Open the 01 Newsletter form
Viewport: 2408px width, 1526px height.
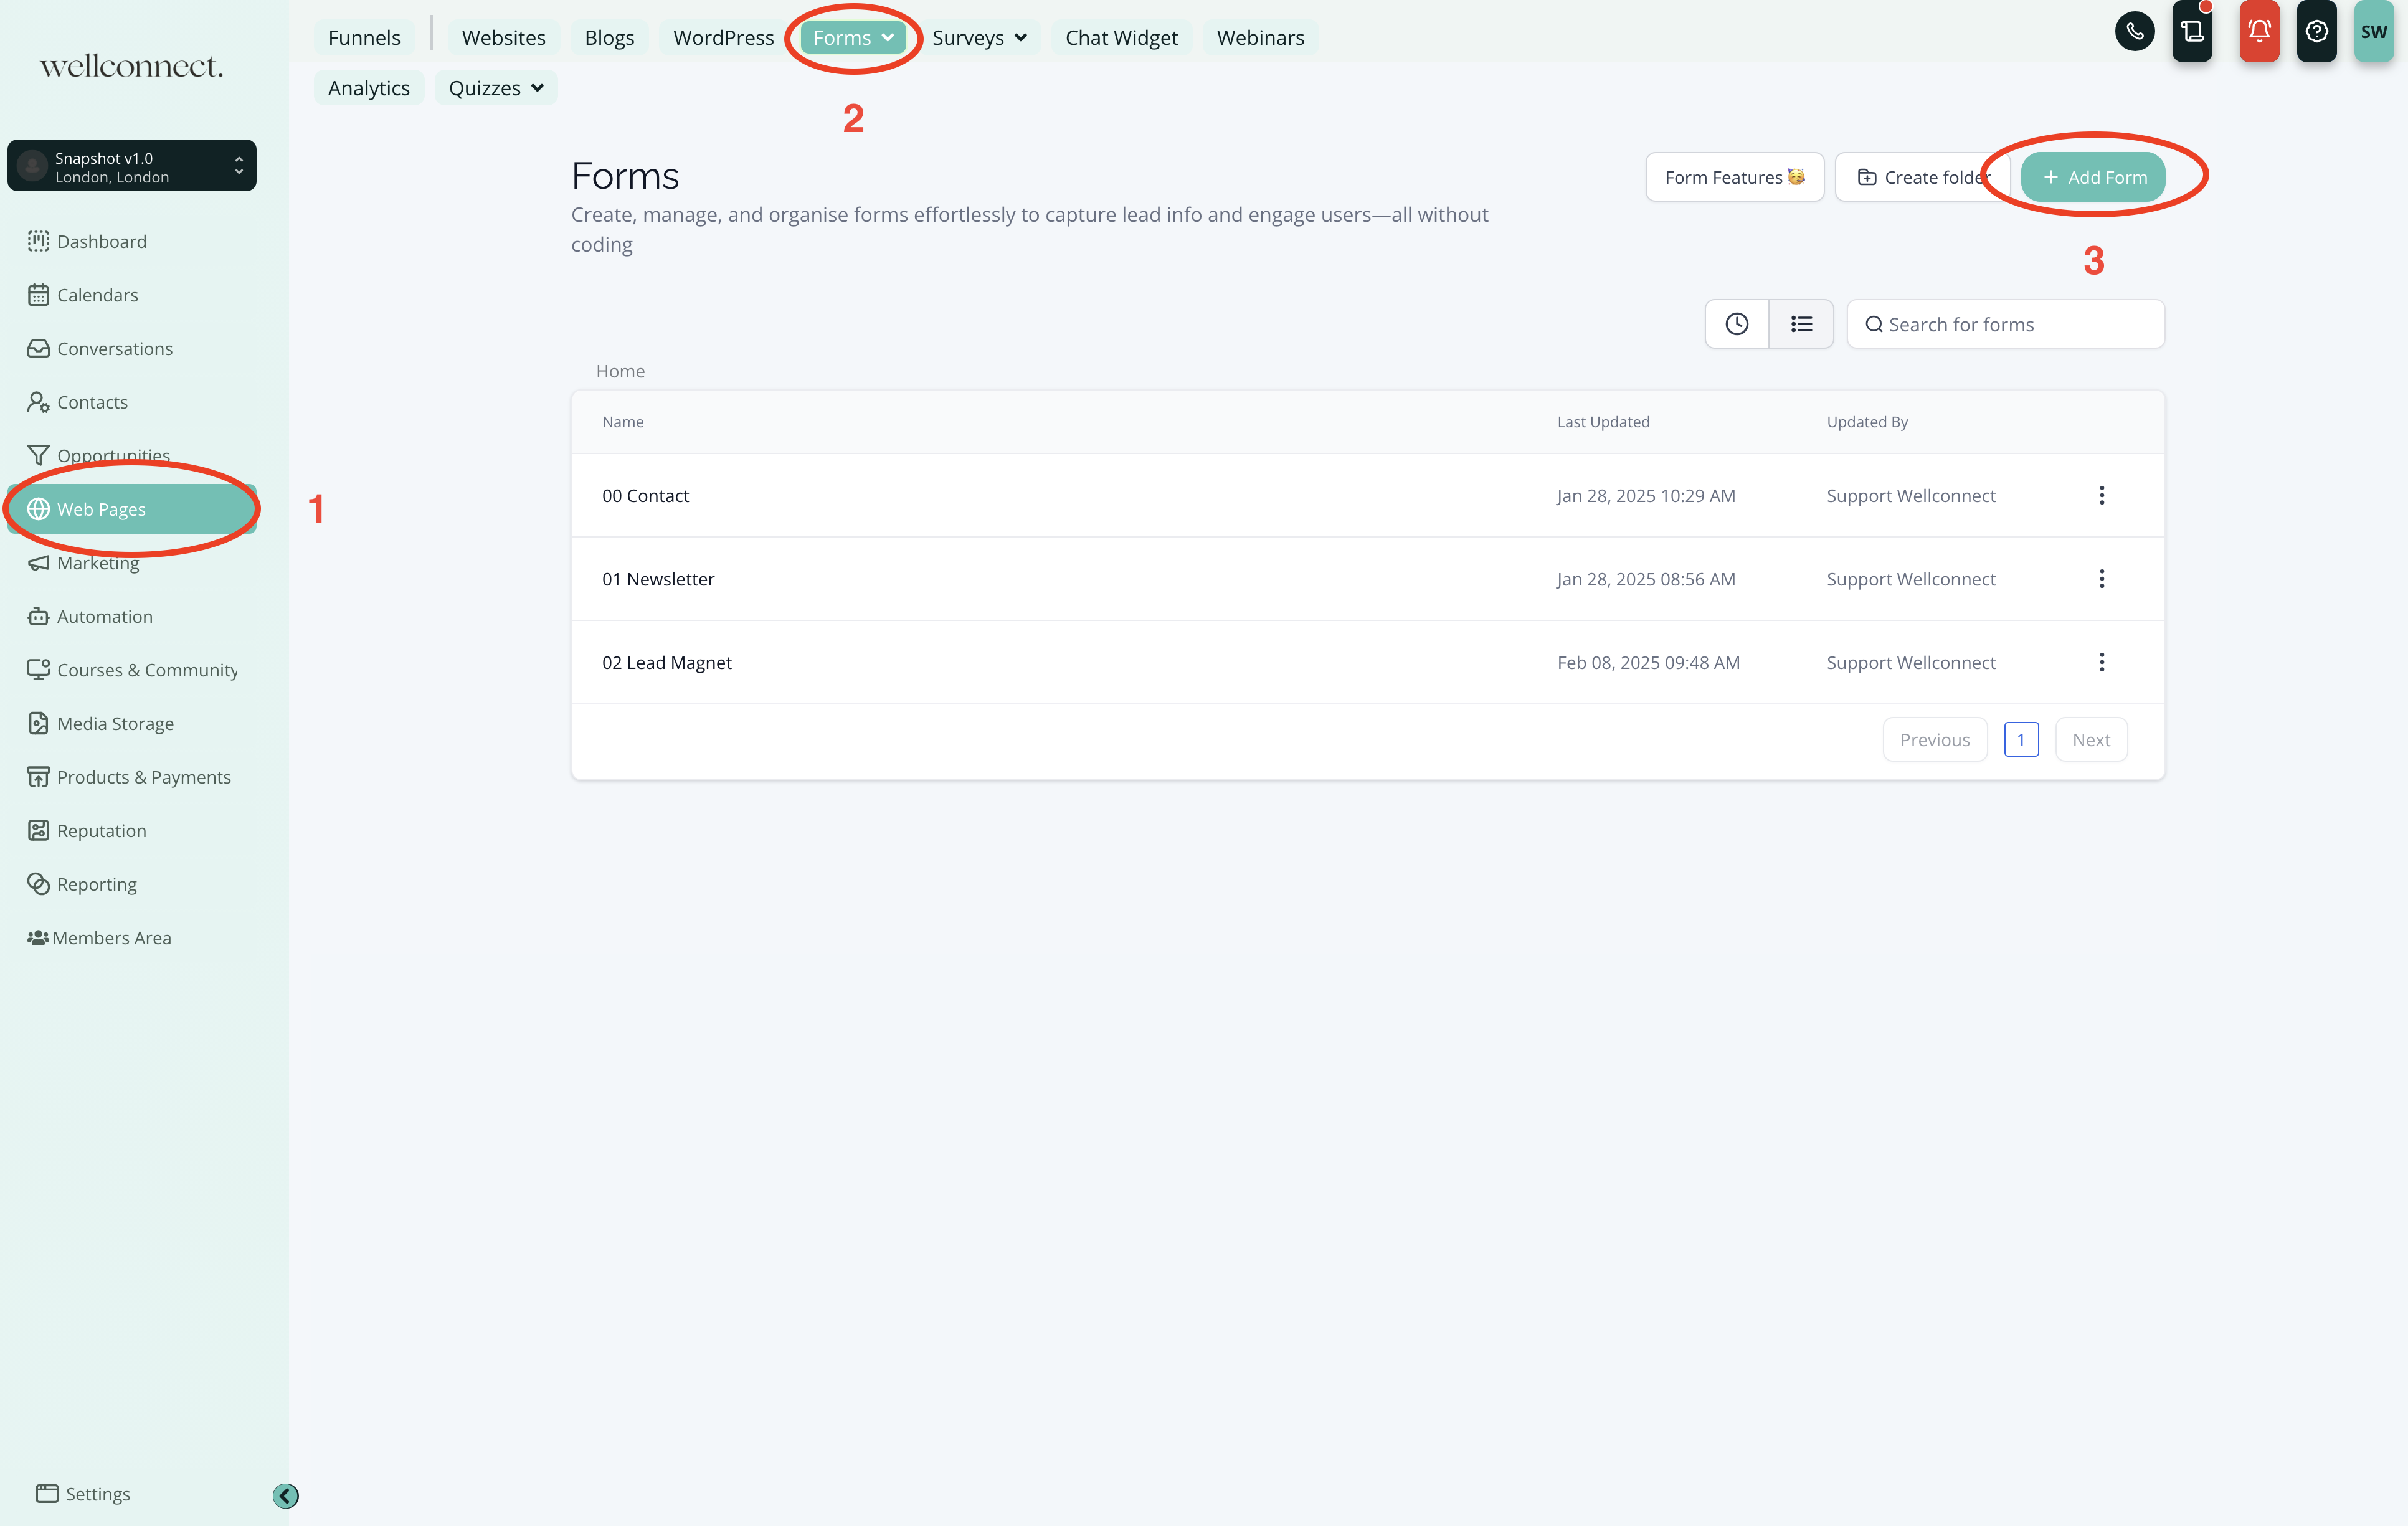click(658, 580)
